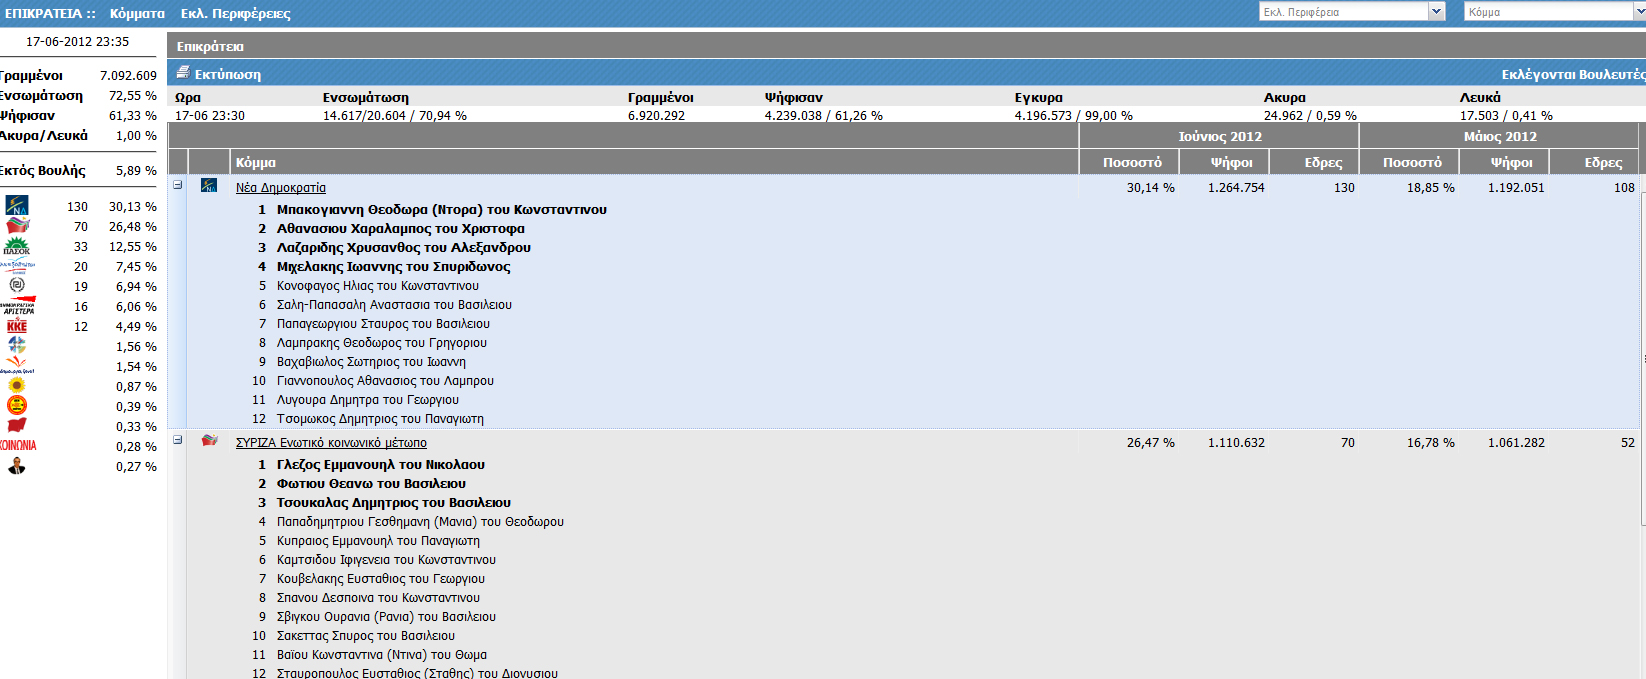
Task: Collapse the ΣΥΡΙΖΑ candidate list
Action: (178, 440)
